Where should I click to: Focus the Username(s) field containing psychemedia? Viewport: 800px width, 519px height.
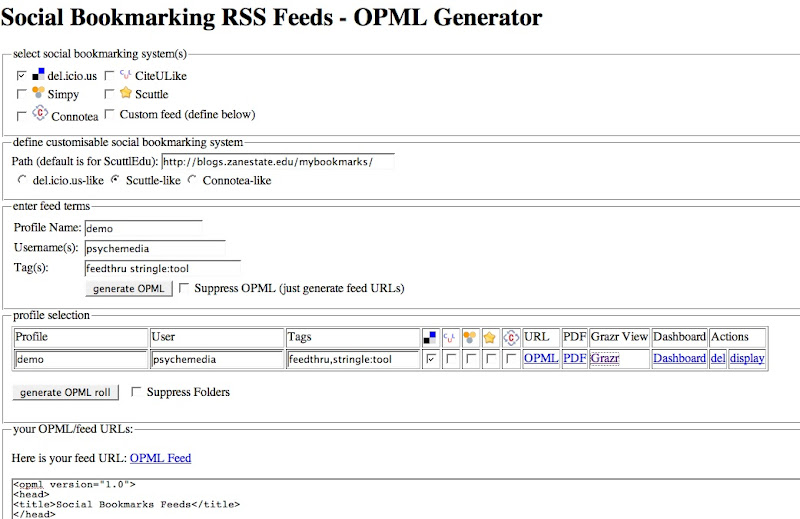click(x=155, y=249)
